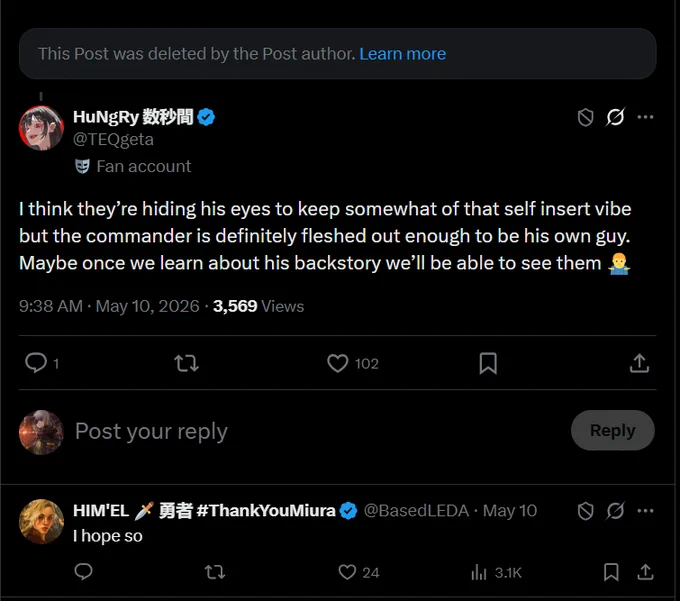Click the 3,569 Views count

coord(258,306)
